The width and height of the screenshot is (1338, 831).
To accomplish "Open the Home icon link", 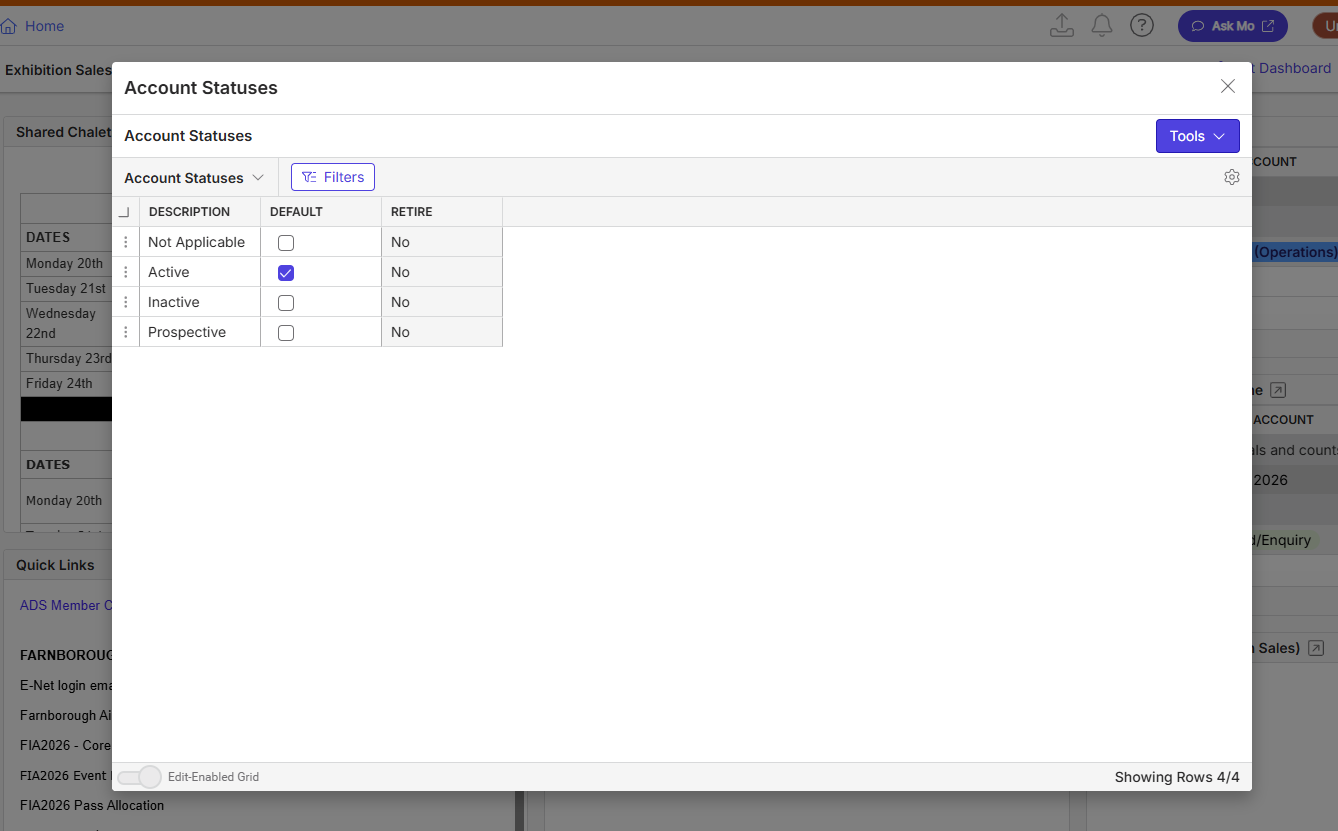I will point(9,26).
